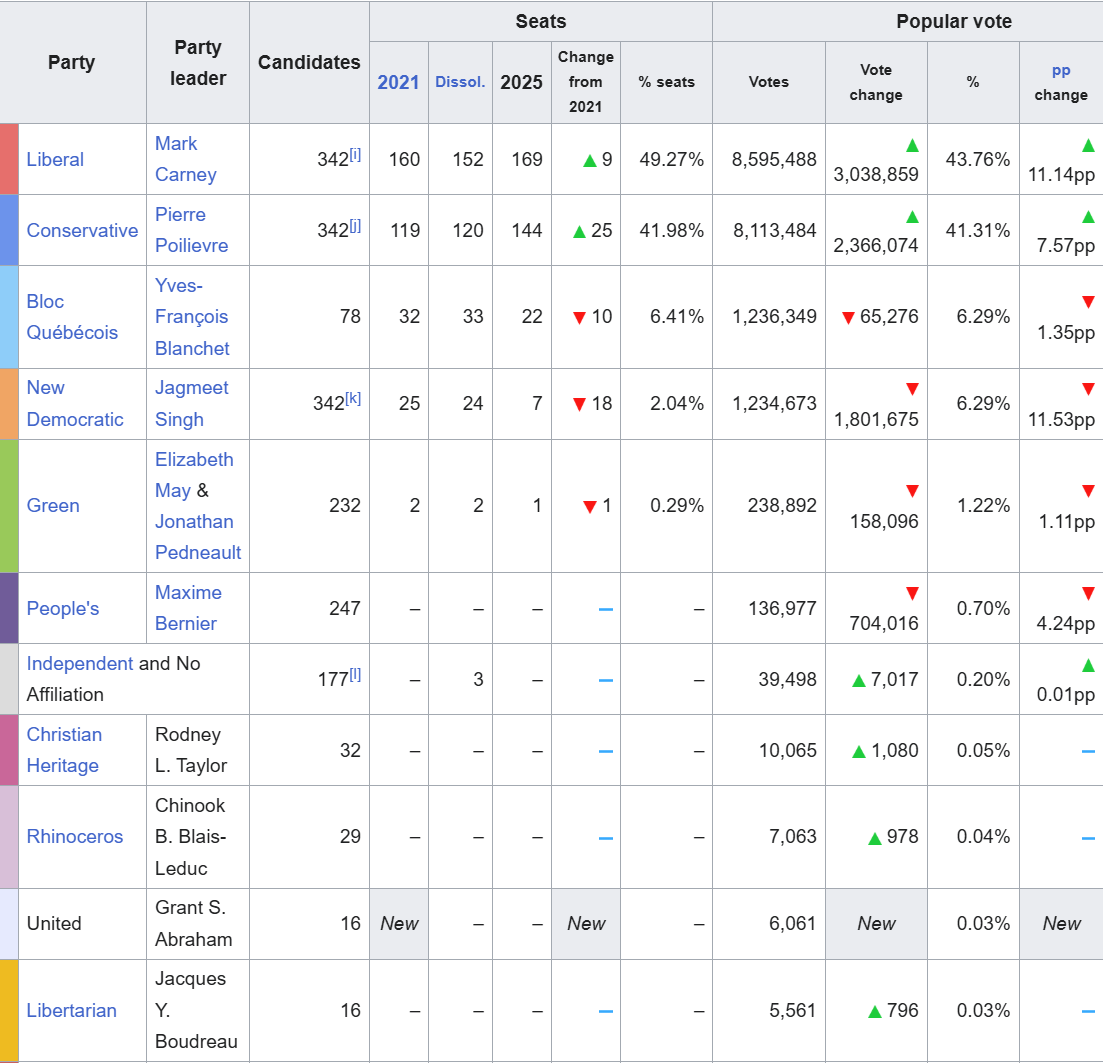Click the Liberal red party colour cell

tap(9, 159)
